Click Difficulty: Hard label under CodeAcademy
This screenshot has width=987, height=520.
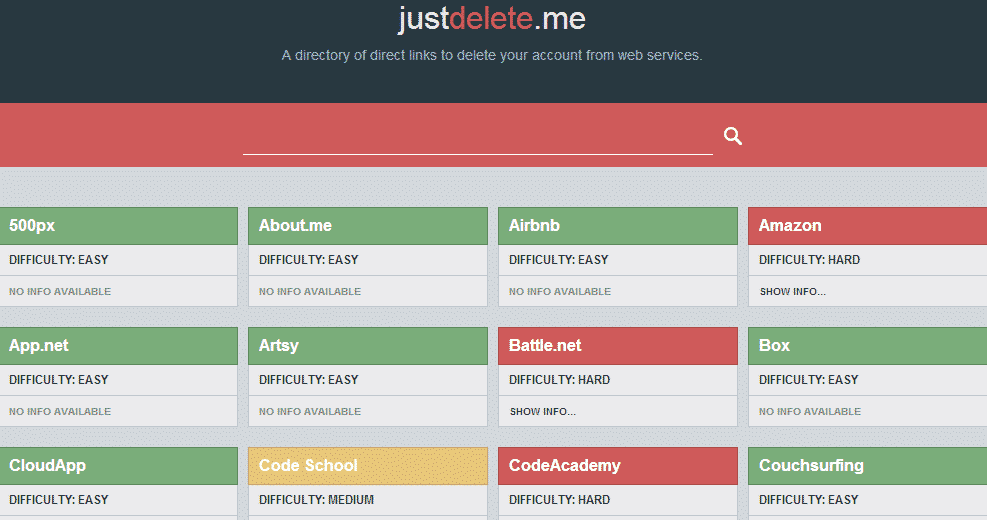[x=559, y=500]
